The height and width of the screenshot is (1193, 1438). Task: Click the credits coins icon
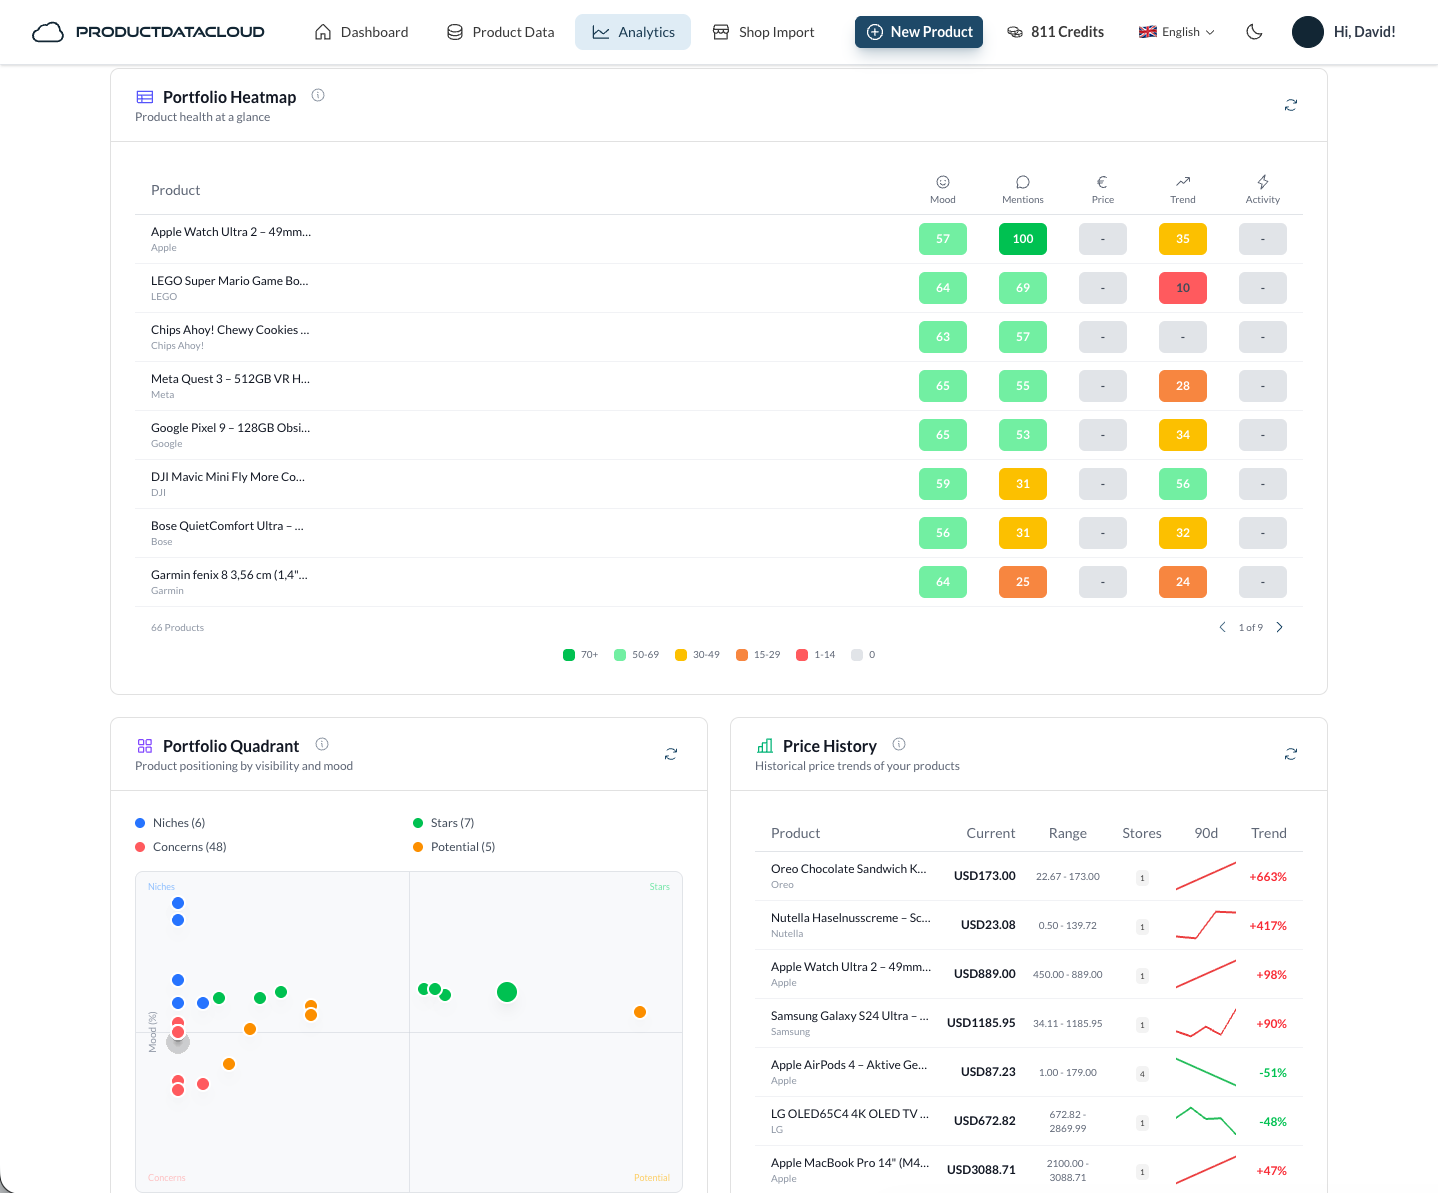point(1014,32)
